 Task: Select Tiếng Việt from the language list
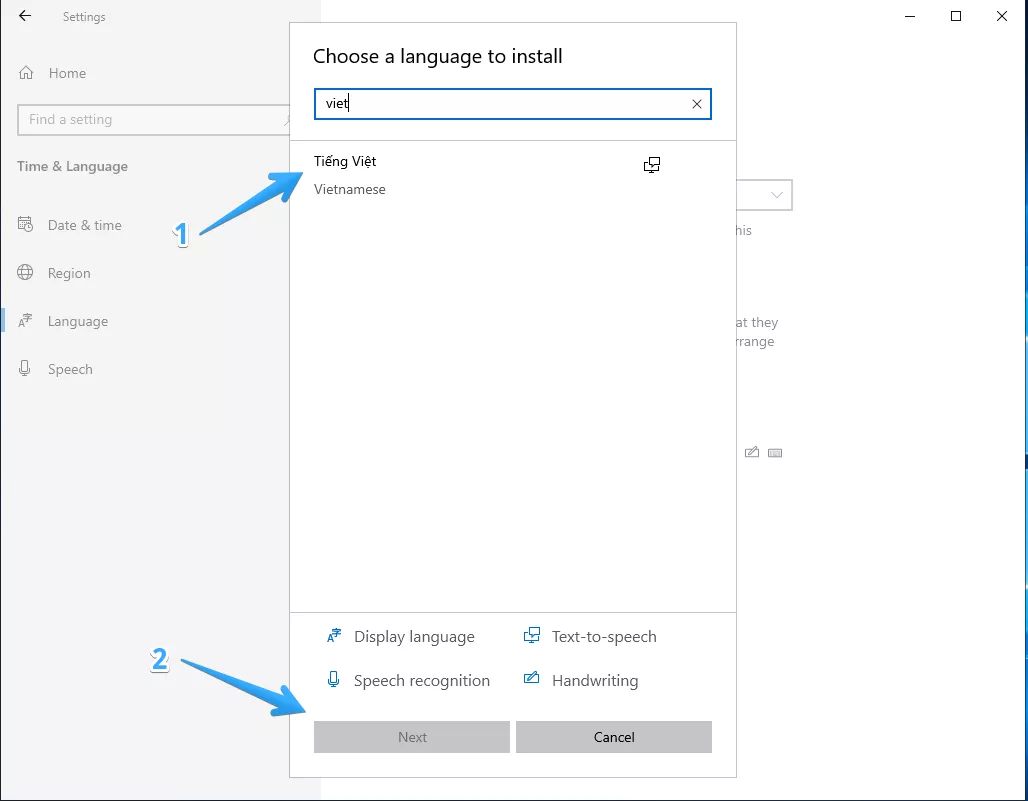(345, 162)
